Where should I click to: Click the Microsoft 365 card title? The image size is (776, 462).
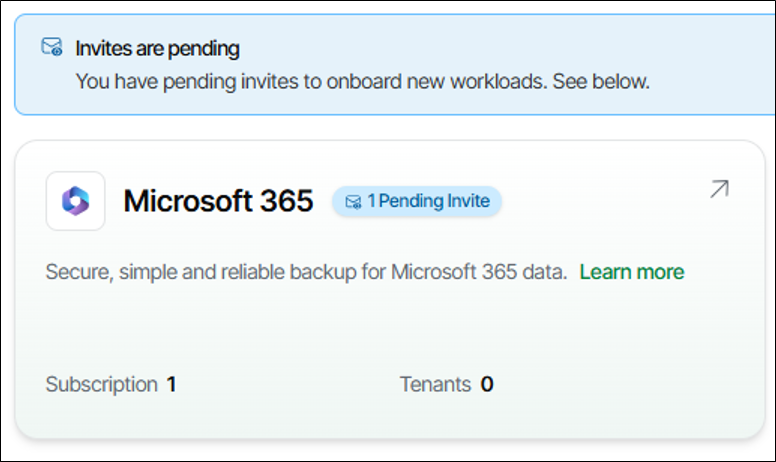[218, 201]
